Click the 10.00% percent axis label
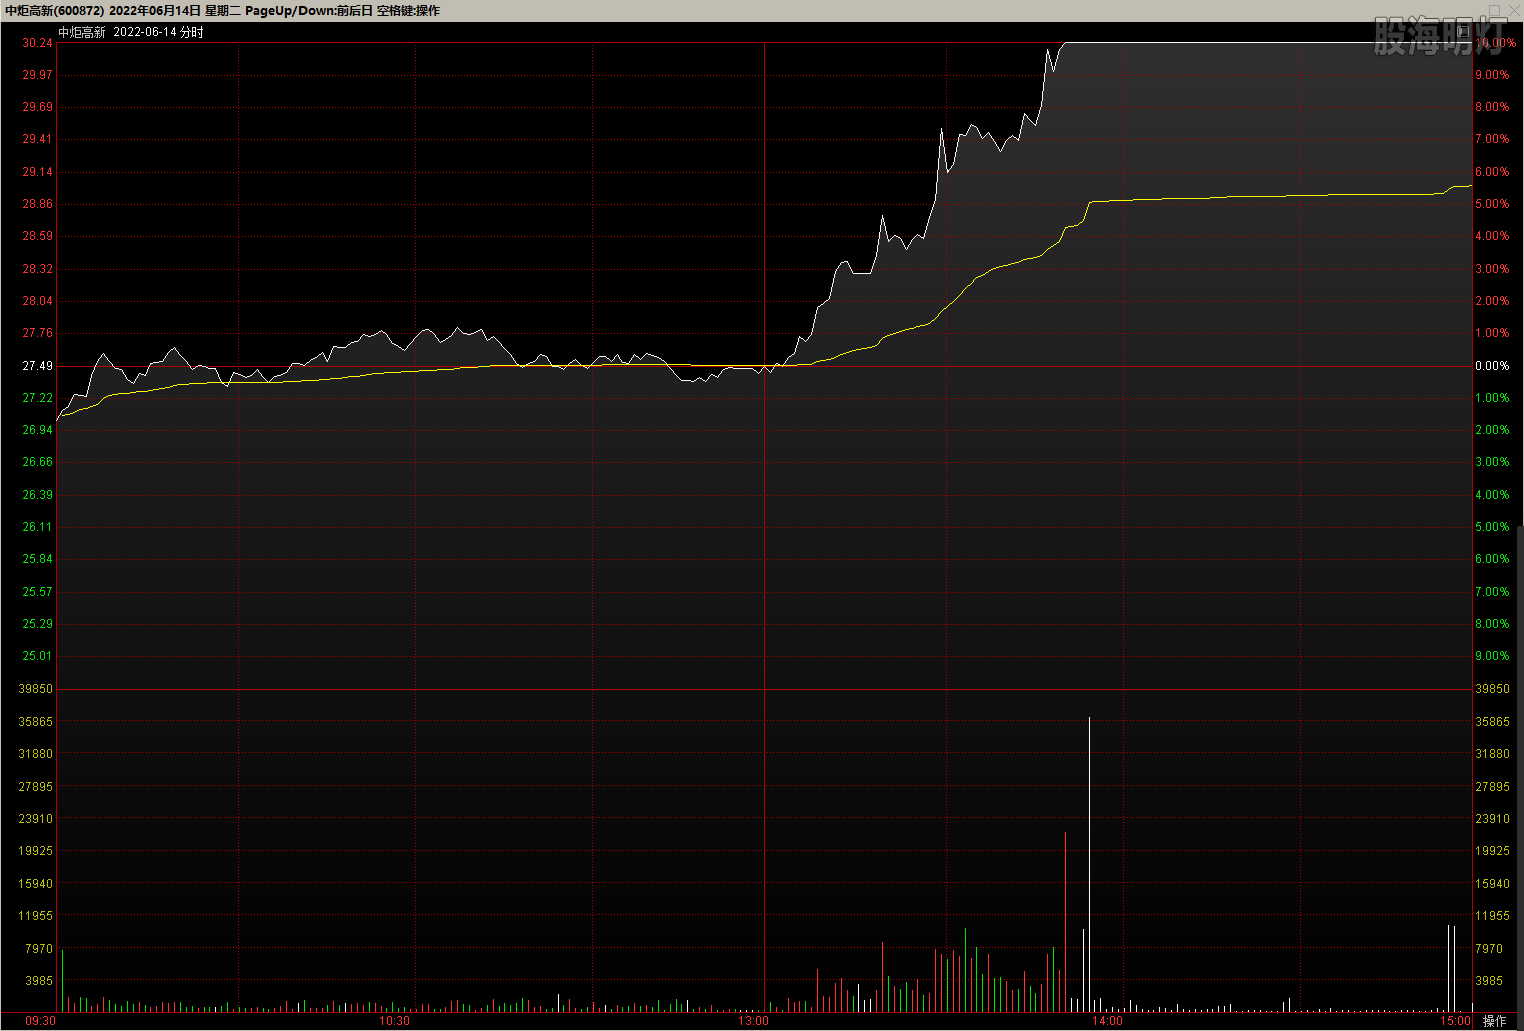Screen dimensions: 1524x1031 point(1495,43)
